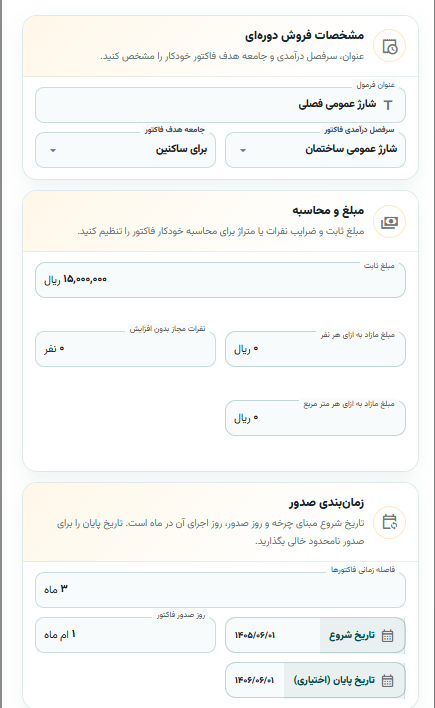Click the calendar icon next to تاریخ شروع
This screenshot has width=435, height=708.
tap(388, 636)
